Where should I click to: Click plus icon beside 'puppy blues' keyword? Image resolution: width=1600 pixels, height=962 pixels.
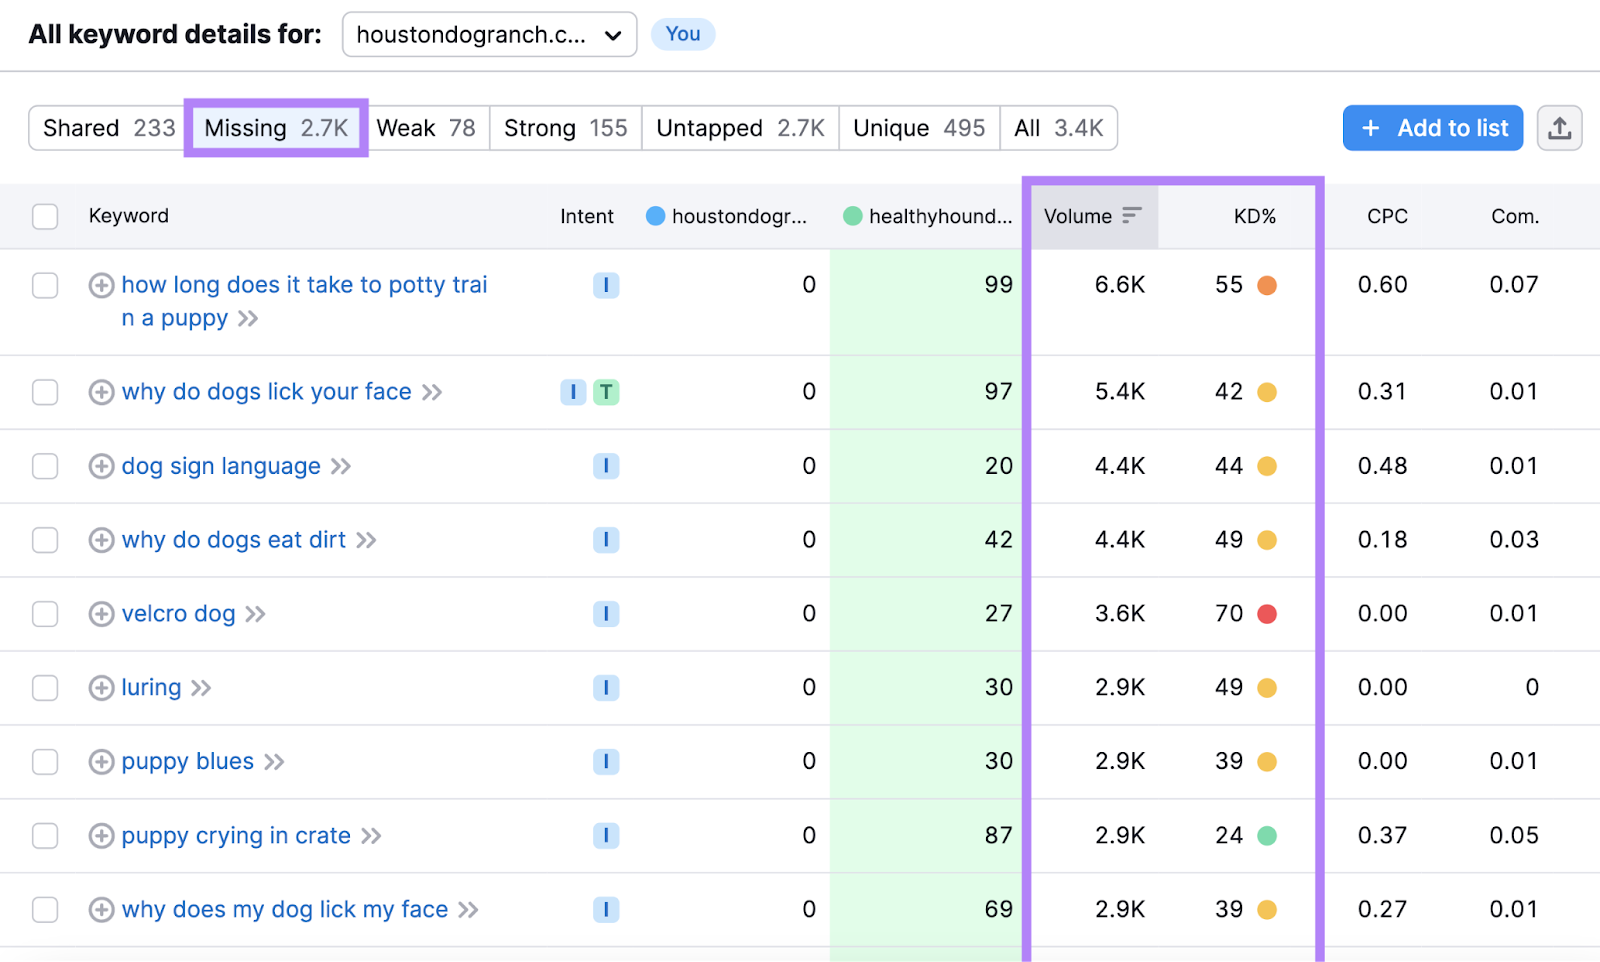[101, 762]
